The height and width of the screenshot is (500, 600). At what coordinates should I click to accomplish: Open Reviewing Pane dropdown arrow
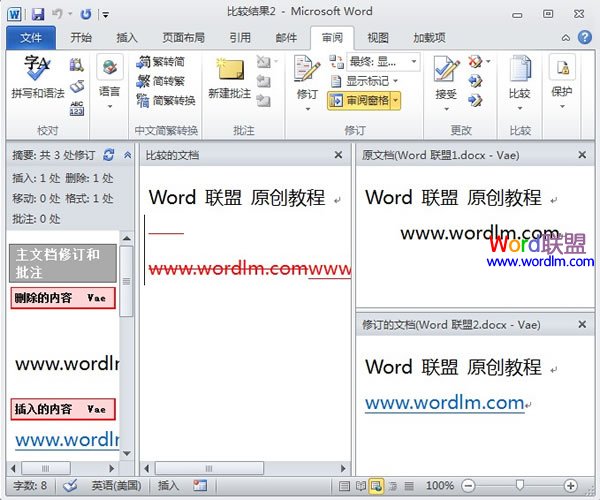[x=396, y=101]
